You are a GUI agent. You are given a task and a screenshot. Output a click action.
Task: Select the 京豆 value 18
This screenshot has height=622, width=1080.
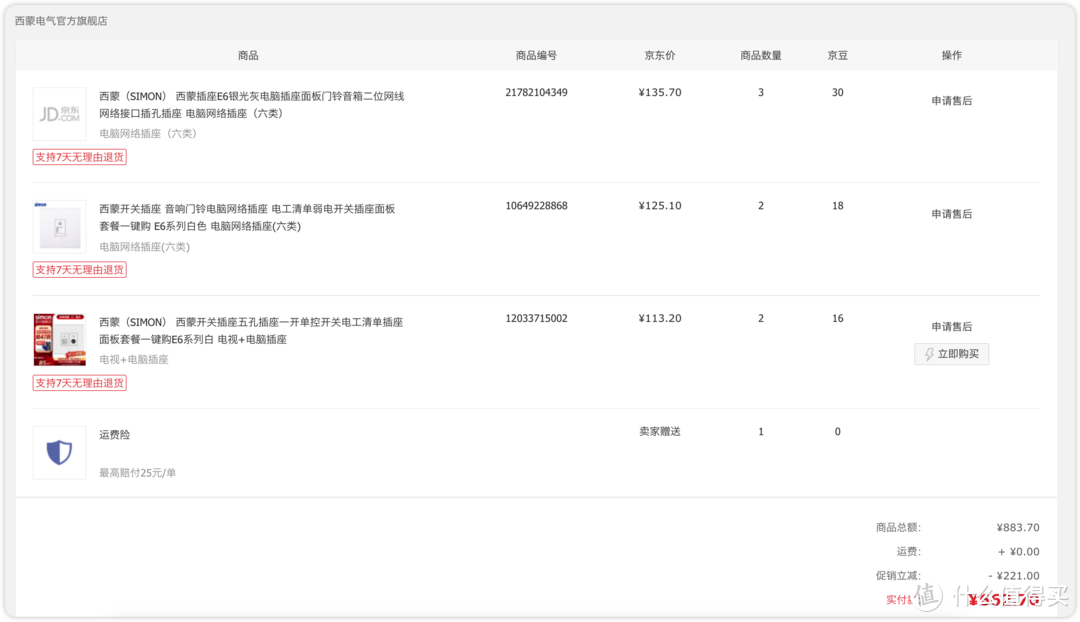[838, 205]
